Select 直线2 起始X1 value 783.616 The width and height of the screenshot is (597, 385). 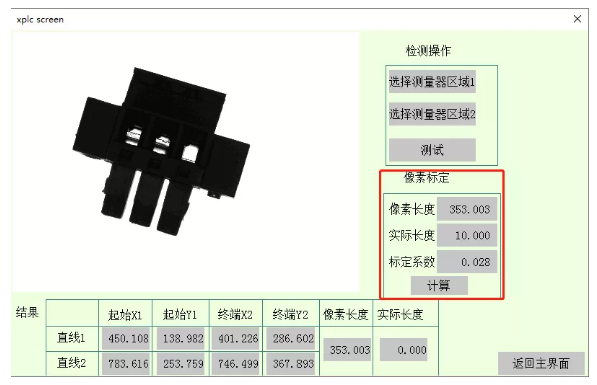(126, 364)
